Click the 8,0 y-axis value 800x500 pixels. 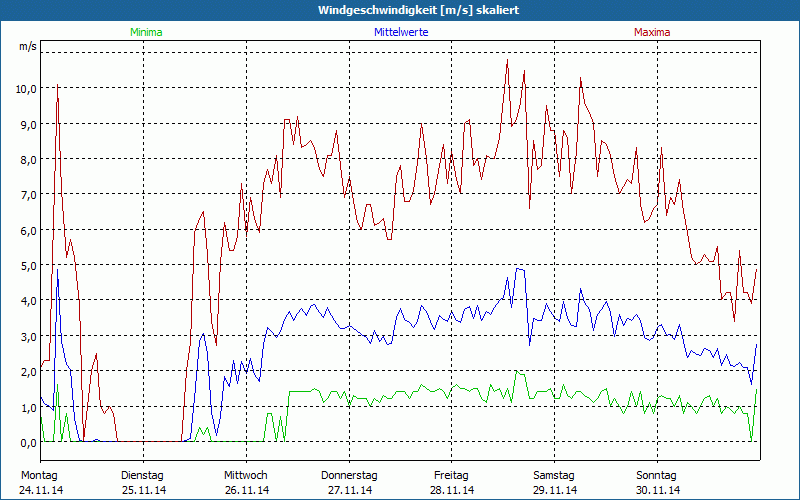(x=29, y=160)
